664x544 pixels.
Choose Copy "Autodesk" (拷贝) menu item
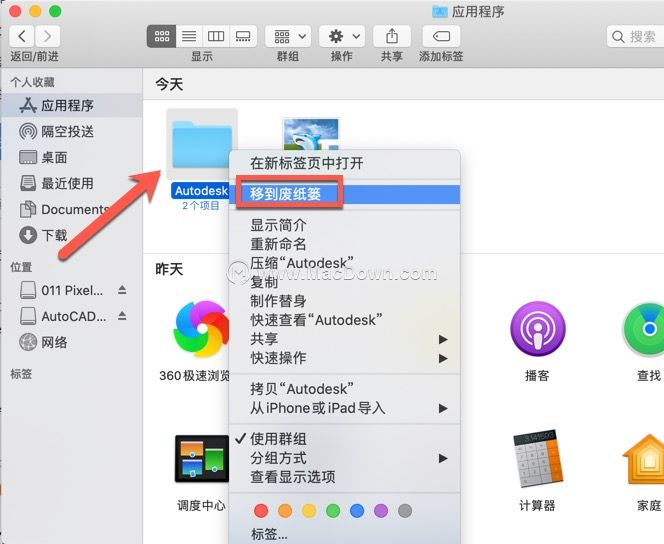[344, 389]
